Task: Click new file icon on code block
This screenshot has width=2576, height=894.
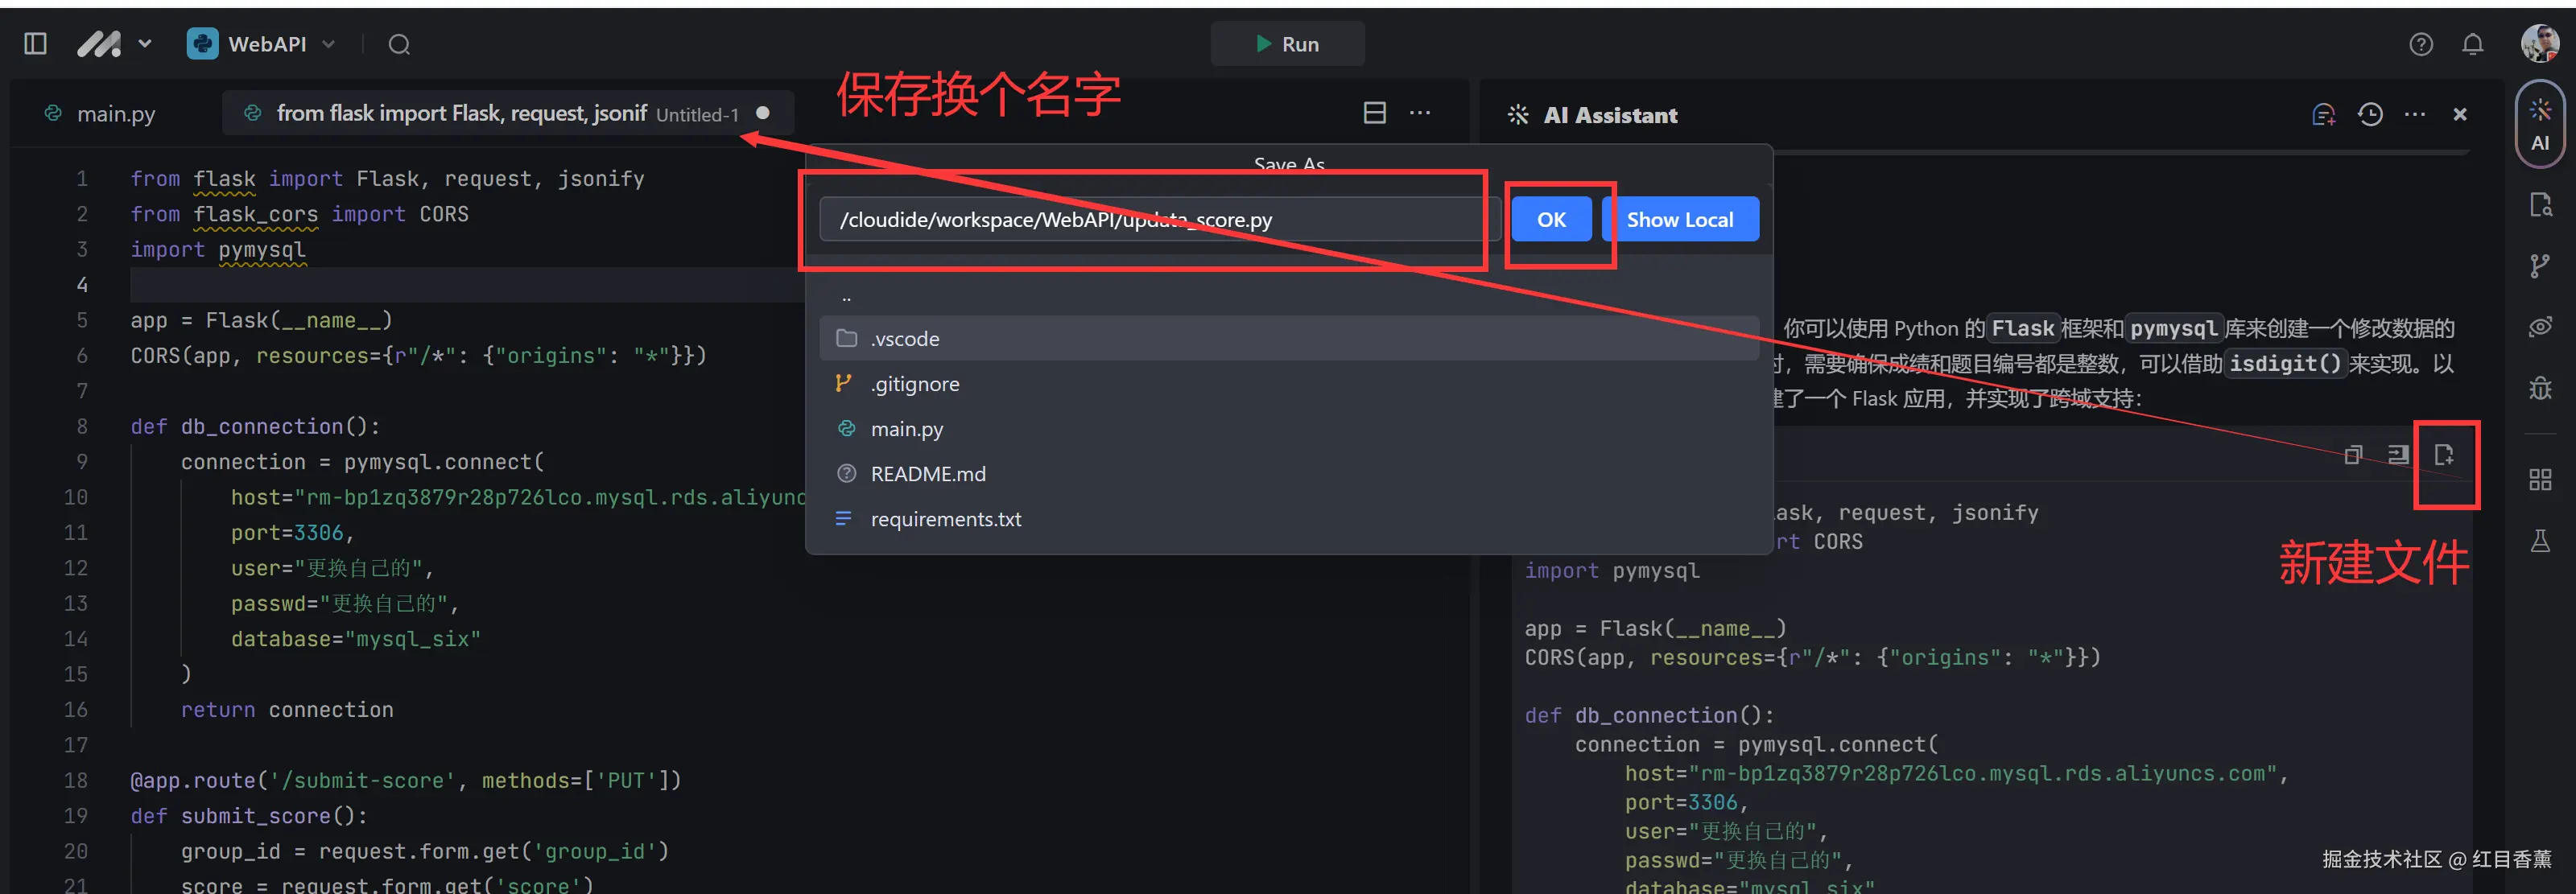Action: pos(2443,456)
